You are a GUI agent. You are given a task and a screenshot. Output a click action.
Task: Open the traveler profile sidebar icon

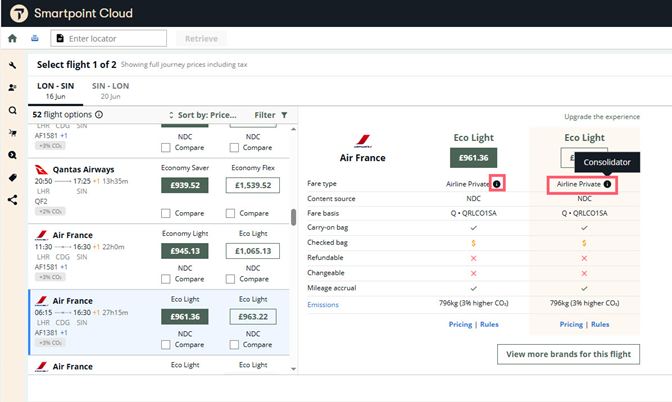[x=12, y=87]
